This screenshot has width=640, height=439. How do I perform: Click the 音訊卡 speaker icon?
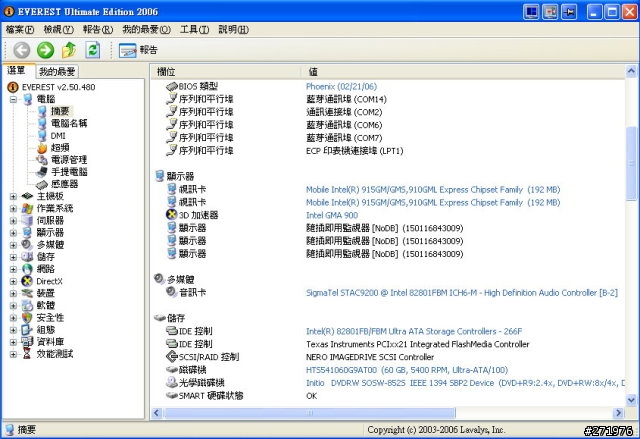(172, 292)
